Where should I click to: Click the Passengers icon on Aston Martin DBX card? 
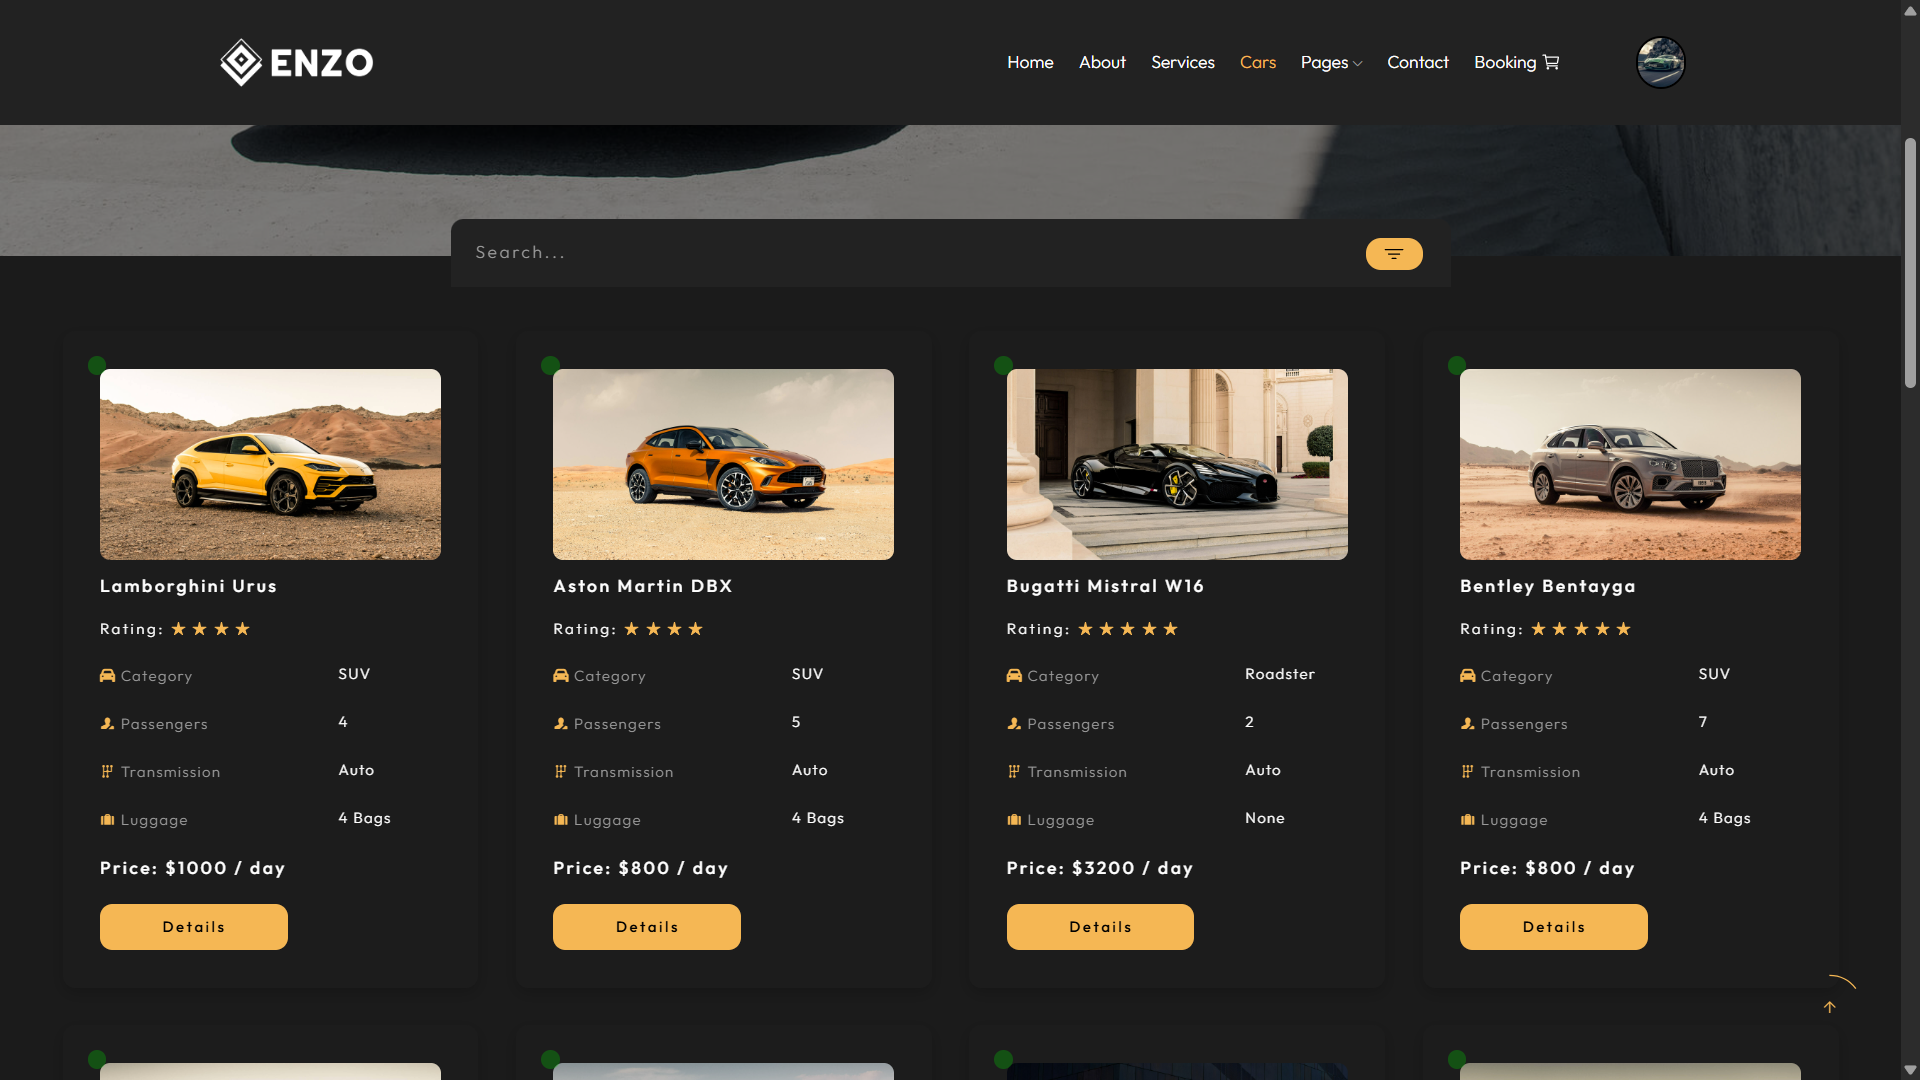561,724
